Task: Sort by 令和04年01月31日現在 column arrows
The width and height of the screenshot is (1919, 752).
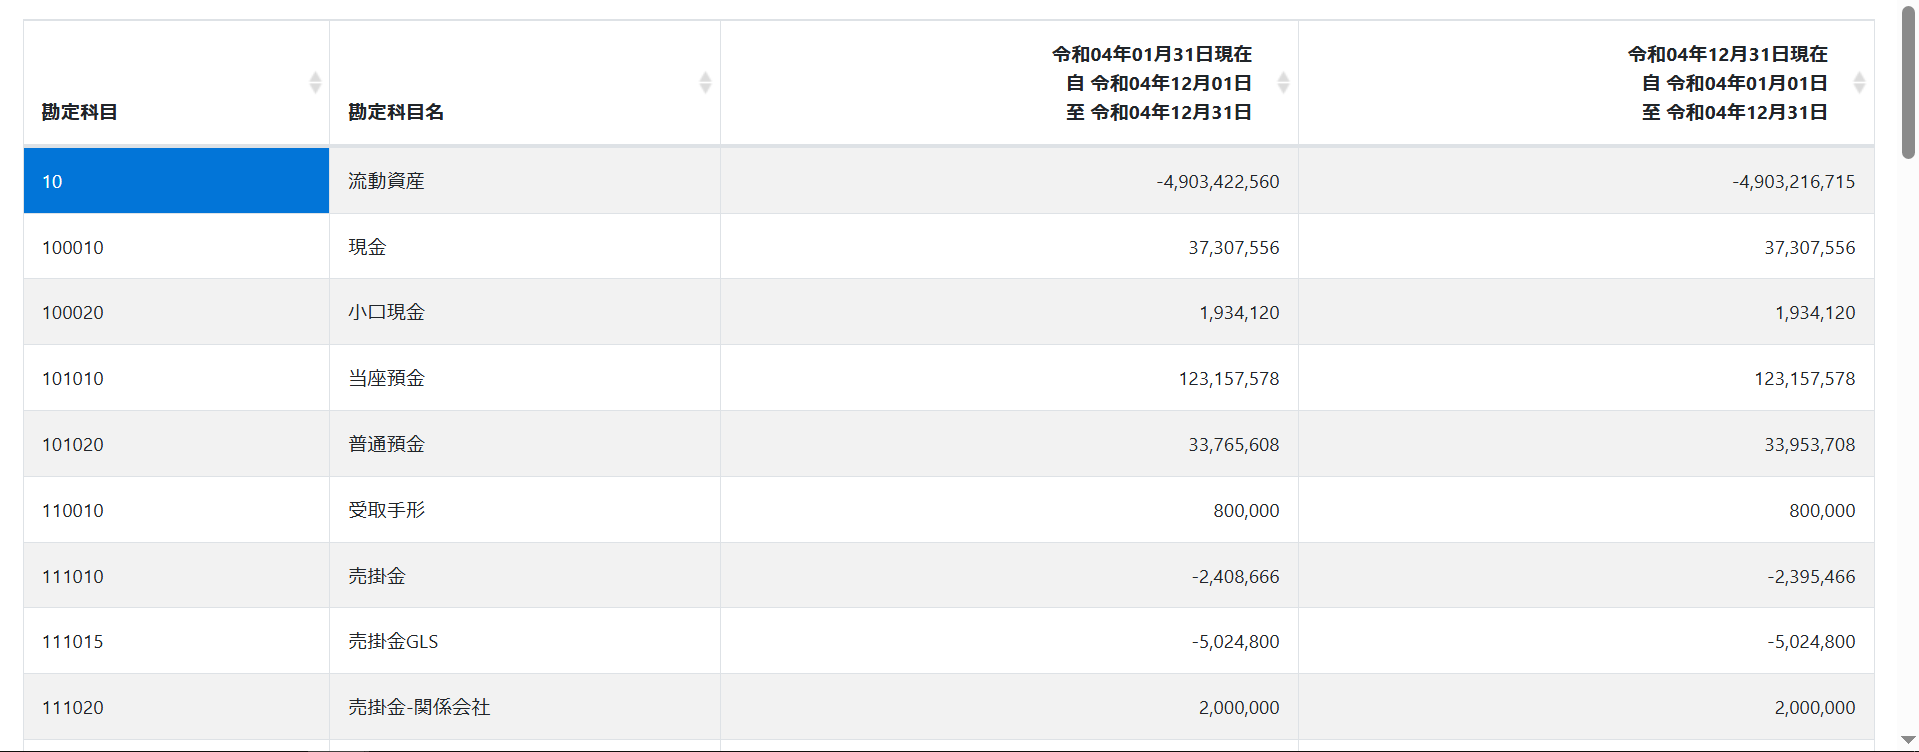Action: (x=1283, y=83)
